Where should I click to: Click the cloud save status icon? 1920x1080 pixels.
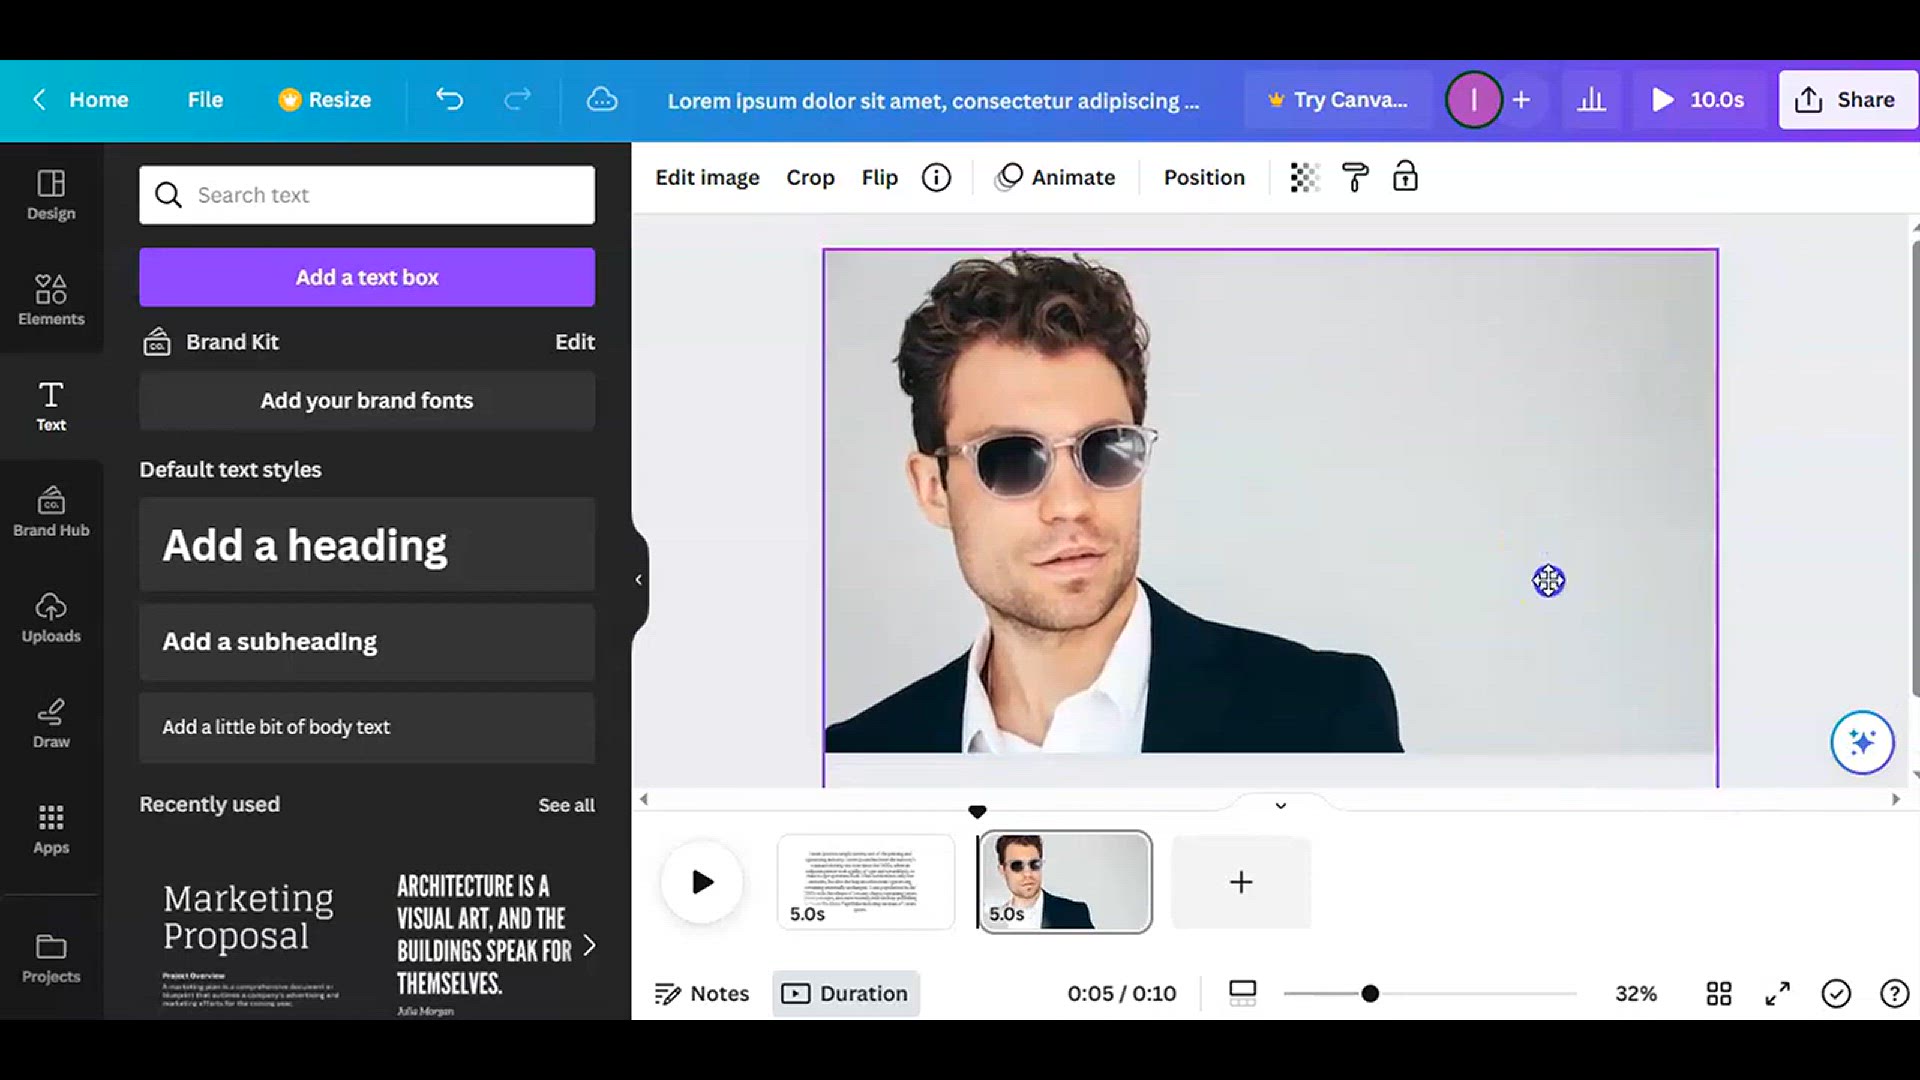point(601,99)
